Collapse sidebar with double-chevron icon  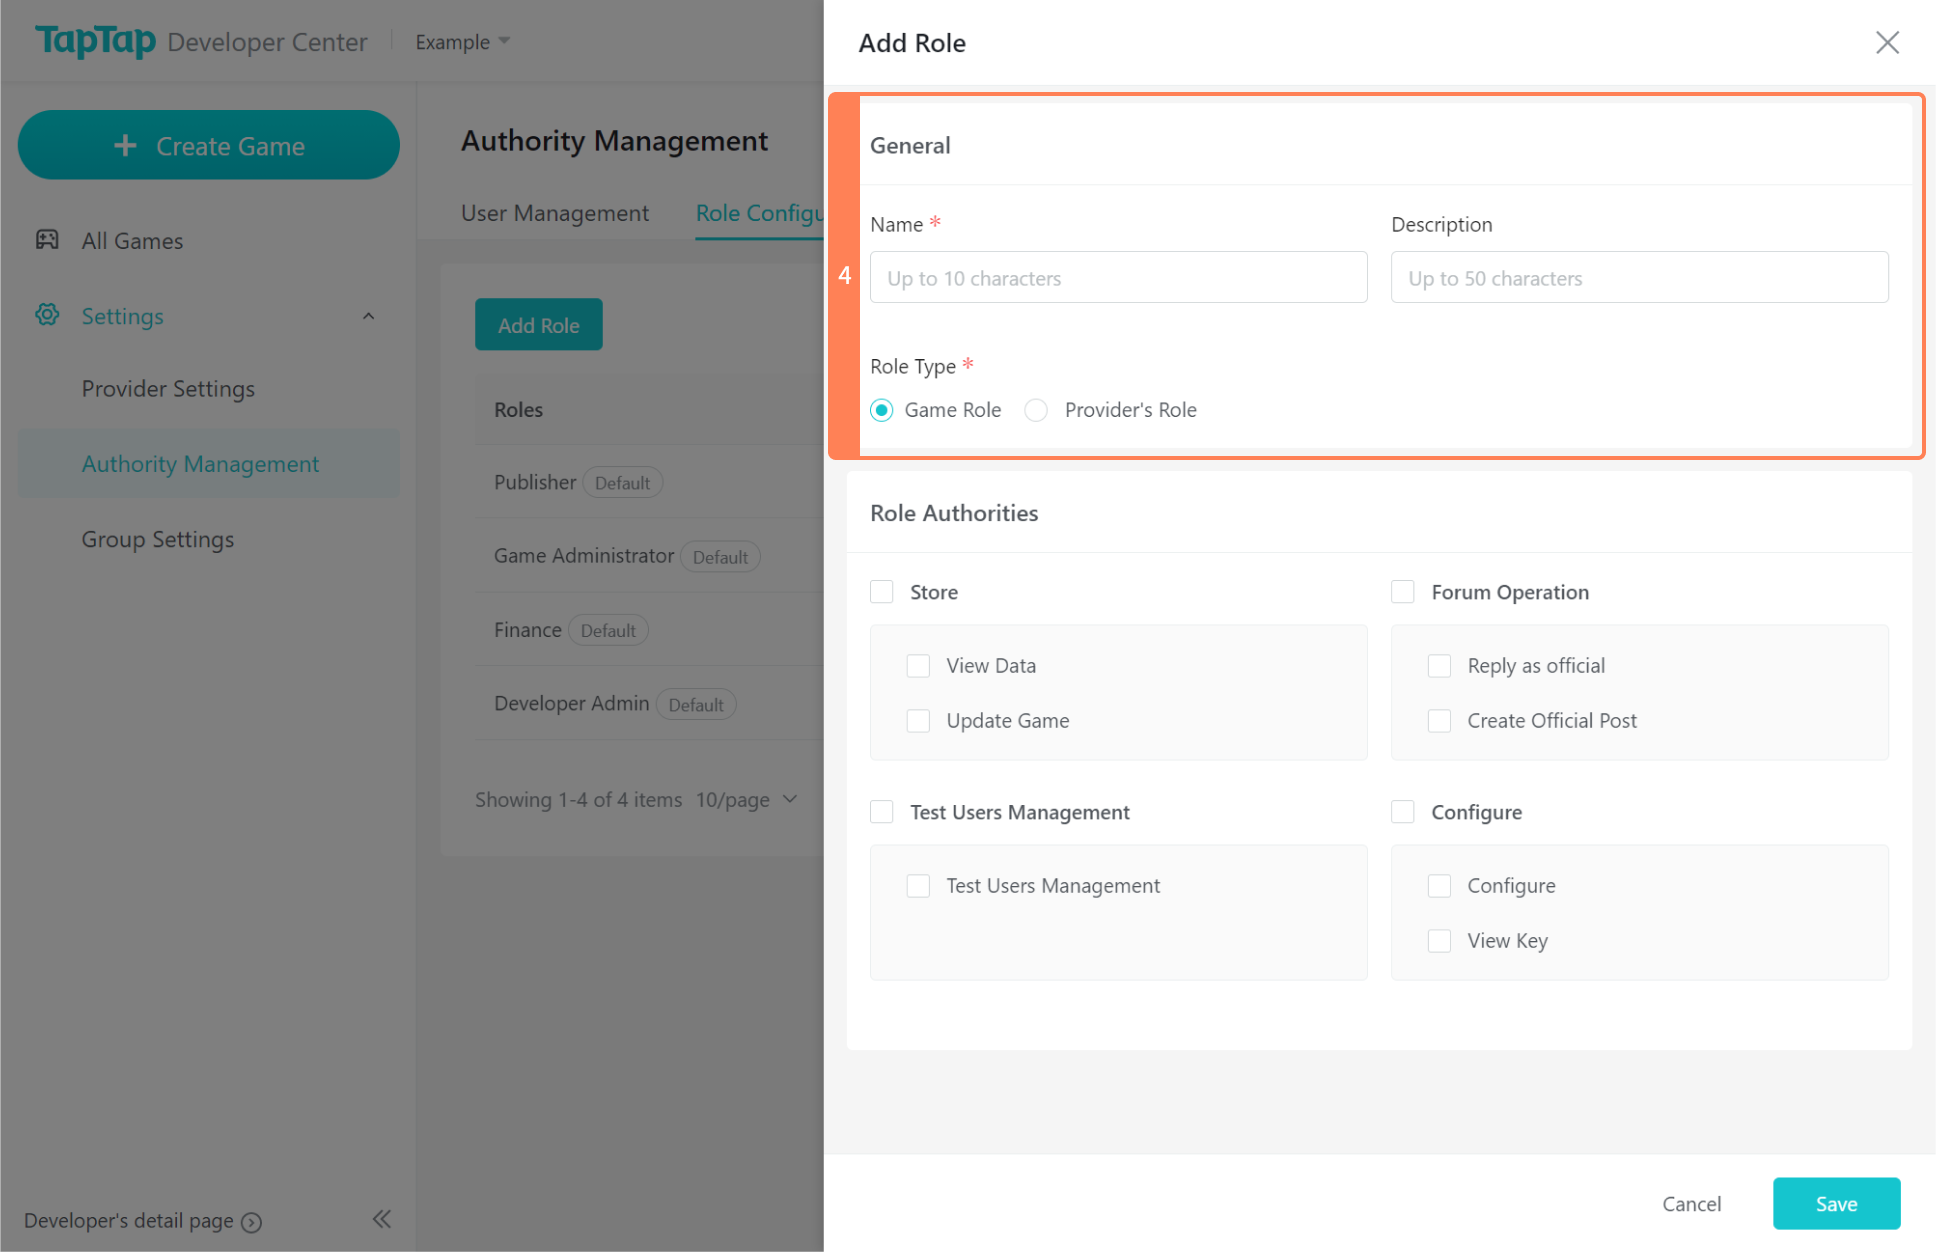381,1219
